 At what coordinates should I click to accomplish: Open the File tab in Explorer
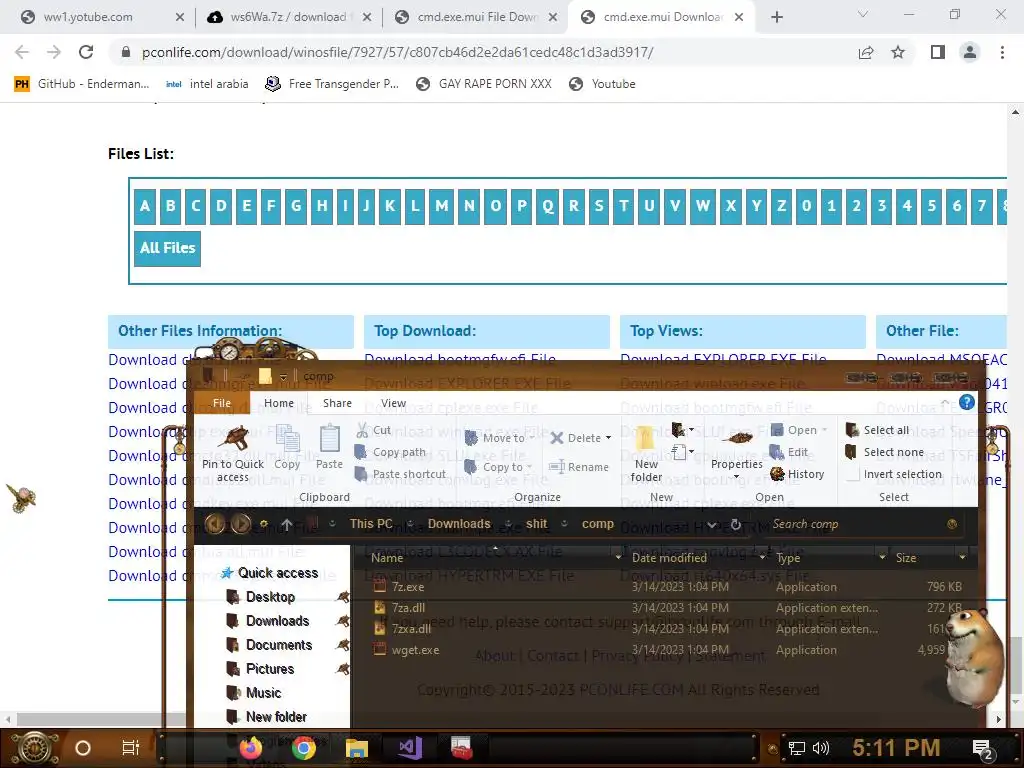(221, 403)
